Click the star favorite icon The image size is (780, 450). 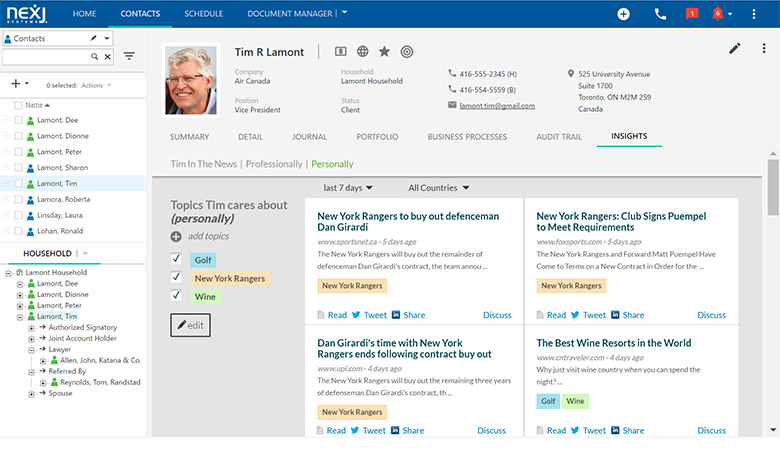click(x=384, y=51)
